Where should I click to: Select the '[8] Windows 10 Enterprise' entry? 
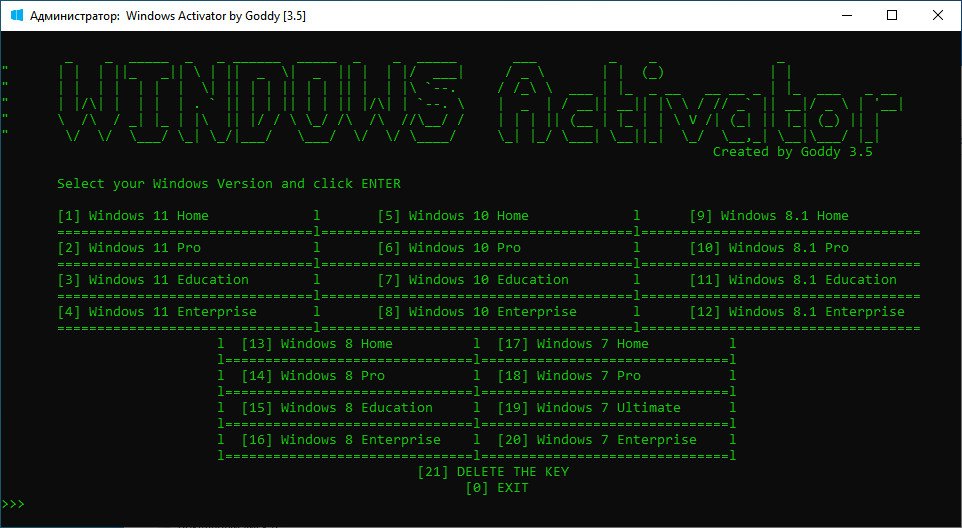click(x=477, y=312)
